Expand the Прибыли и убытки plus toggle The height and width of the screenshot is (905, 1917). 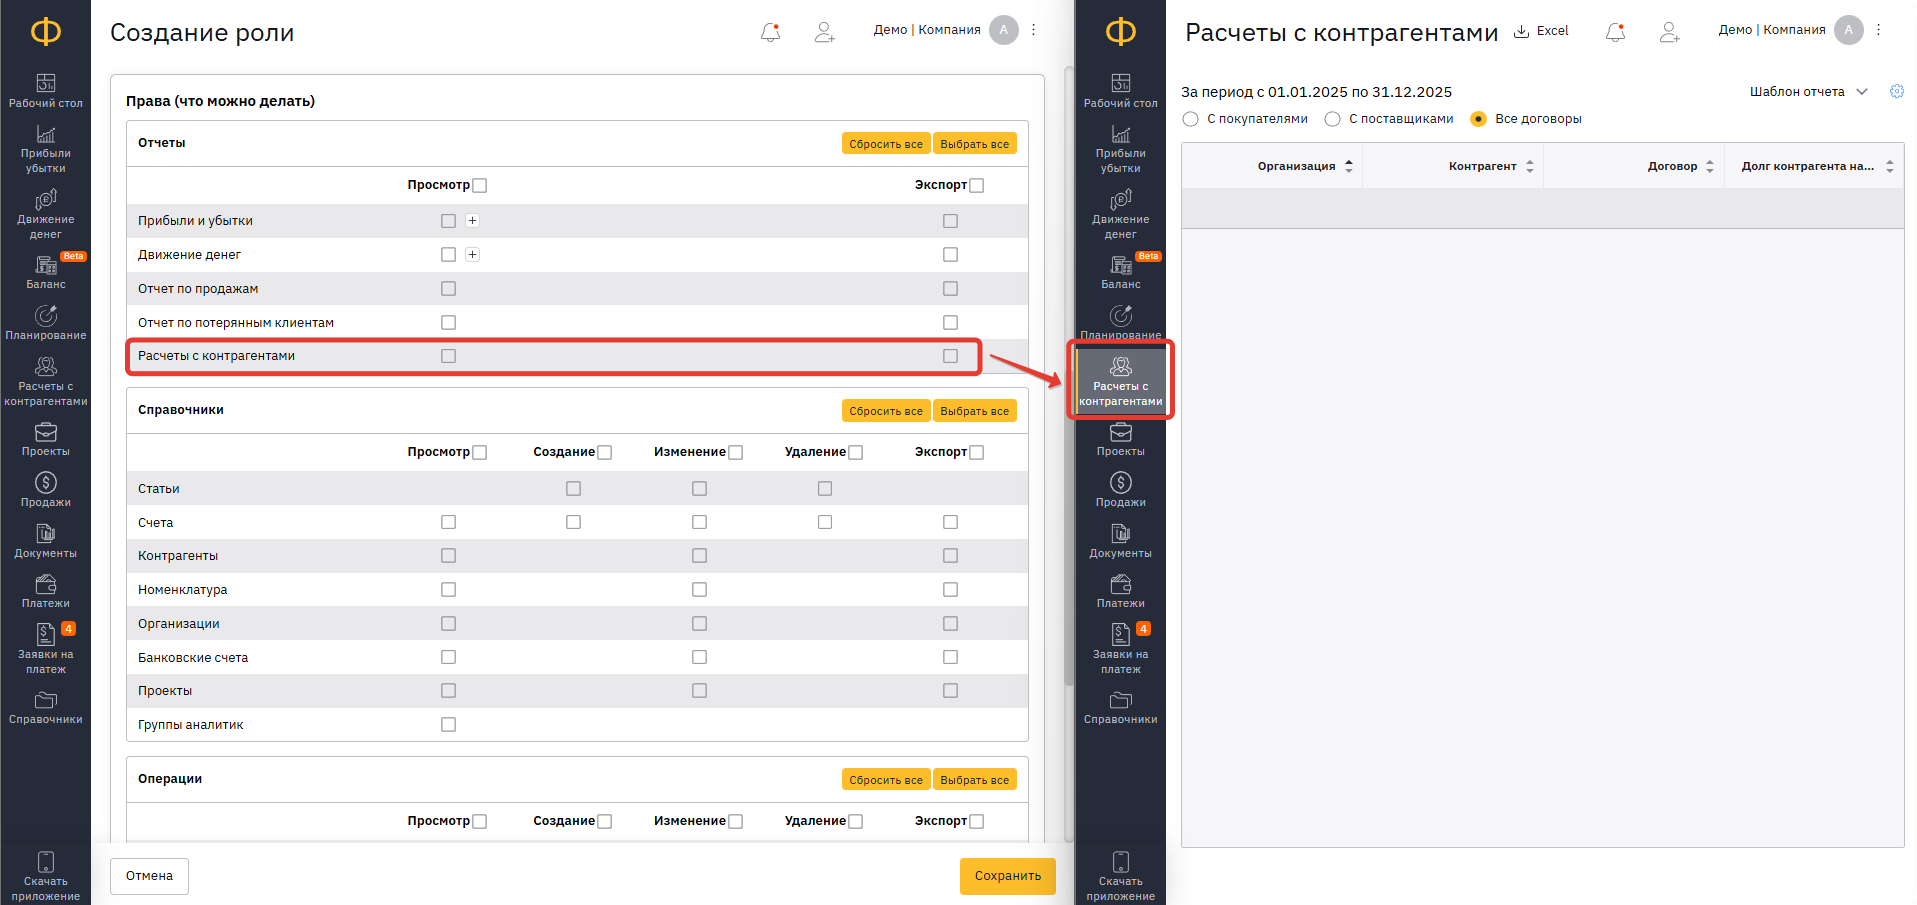tap(473, 221)
